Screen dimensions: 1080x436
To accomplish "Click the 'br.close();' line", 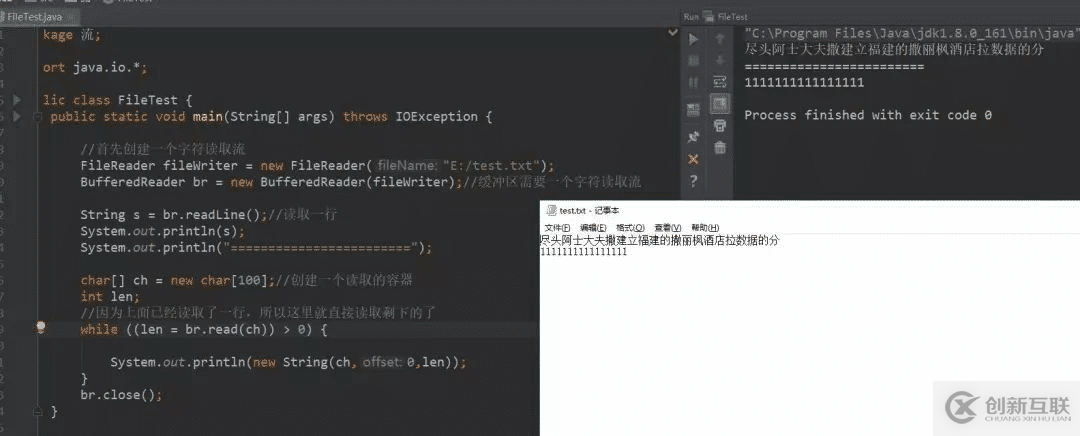I will (x=121, y=395).
